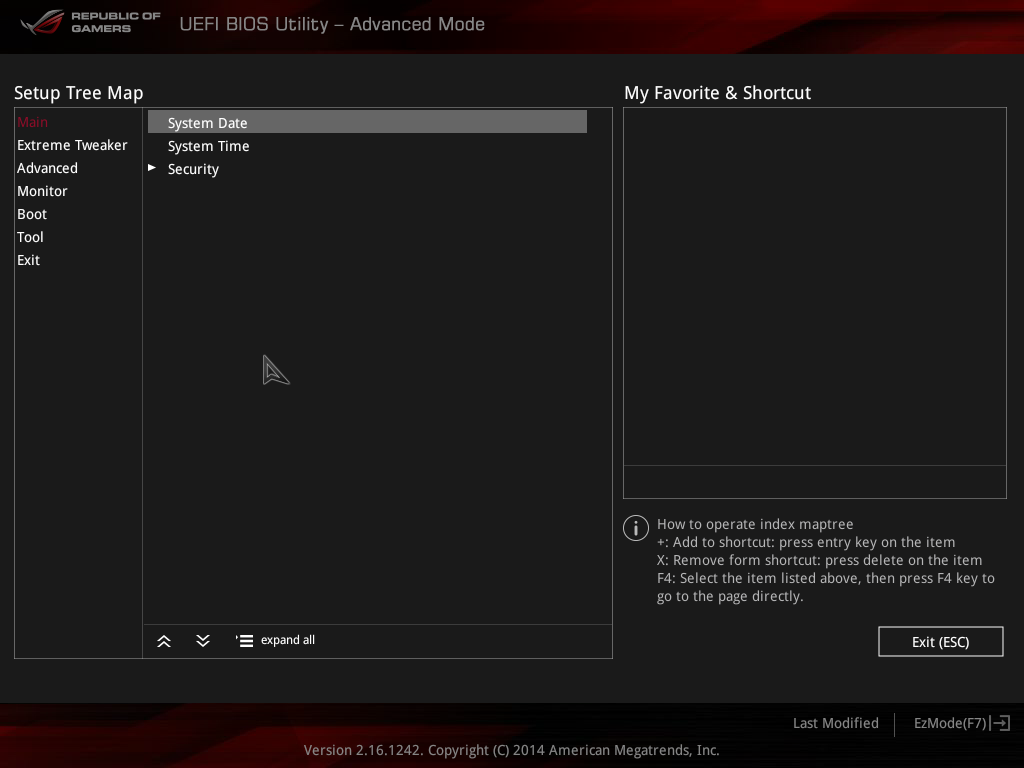Click the info icon beside instructions

(x=635, y=528)
